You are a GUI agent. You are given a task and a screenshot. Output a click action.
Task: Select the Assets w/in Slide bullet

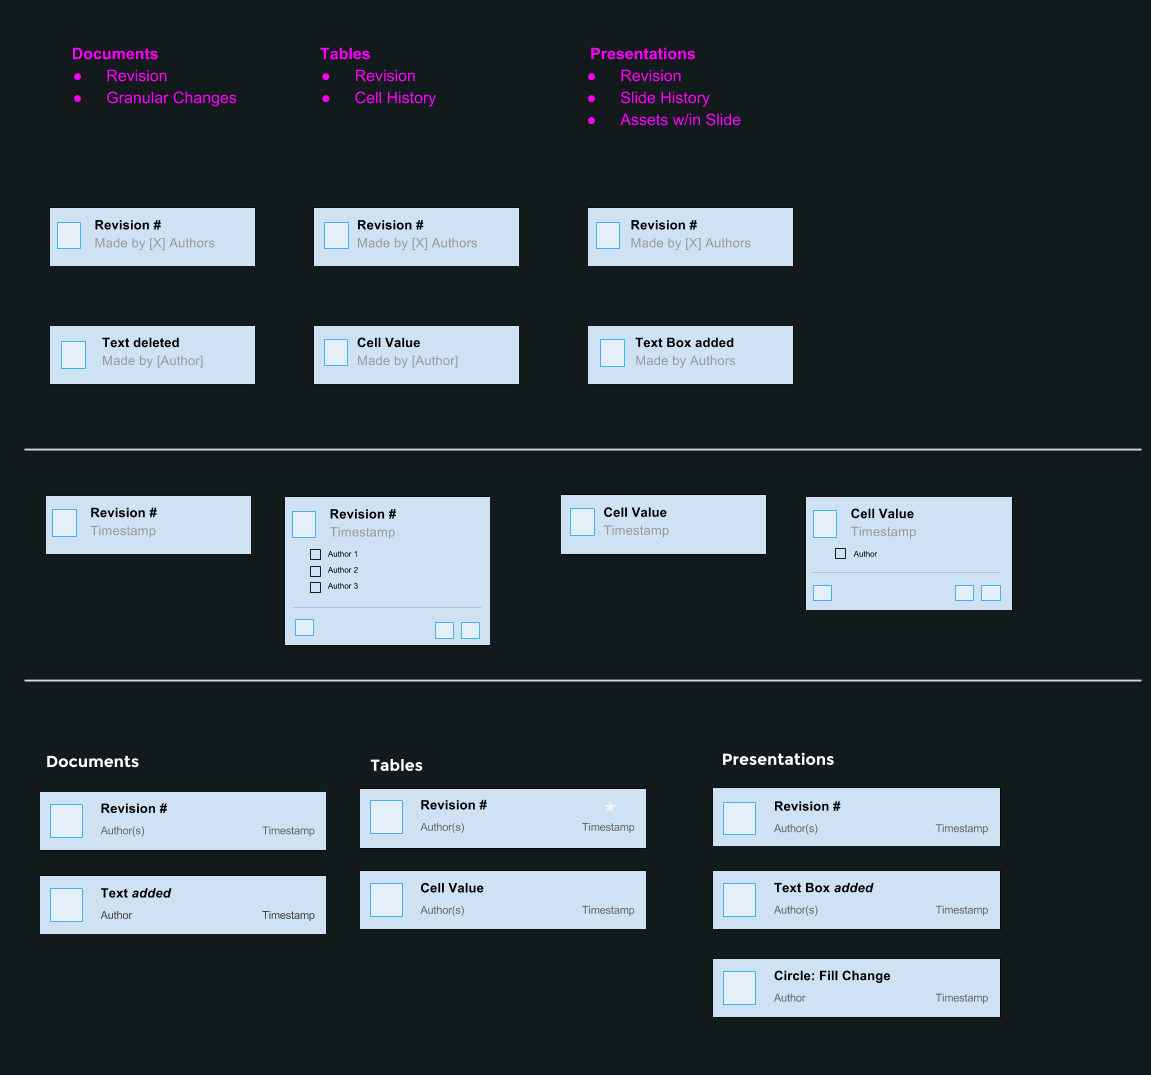click(x=680, y=120)
